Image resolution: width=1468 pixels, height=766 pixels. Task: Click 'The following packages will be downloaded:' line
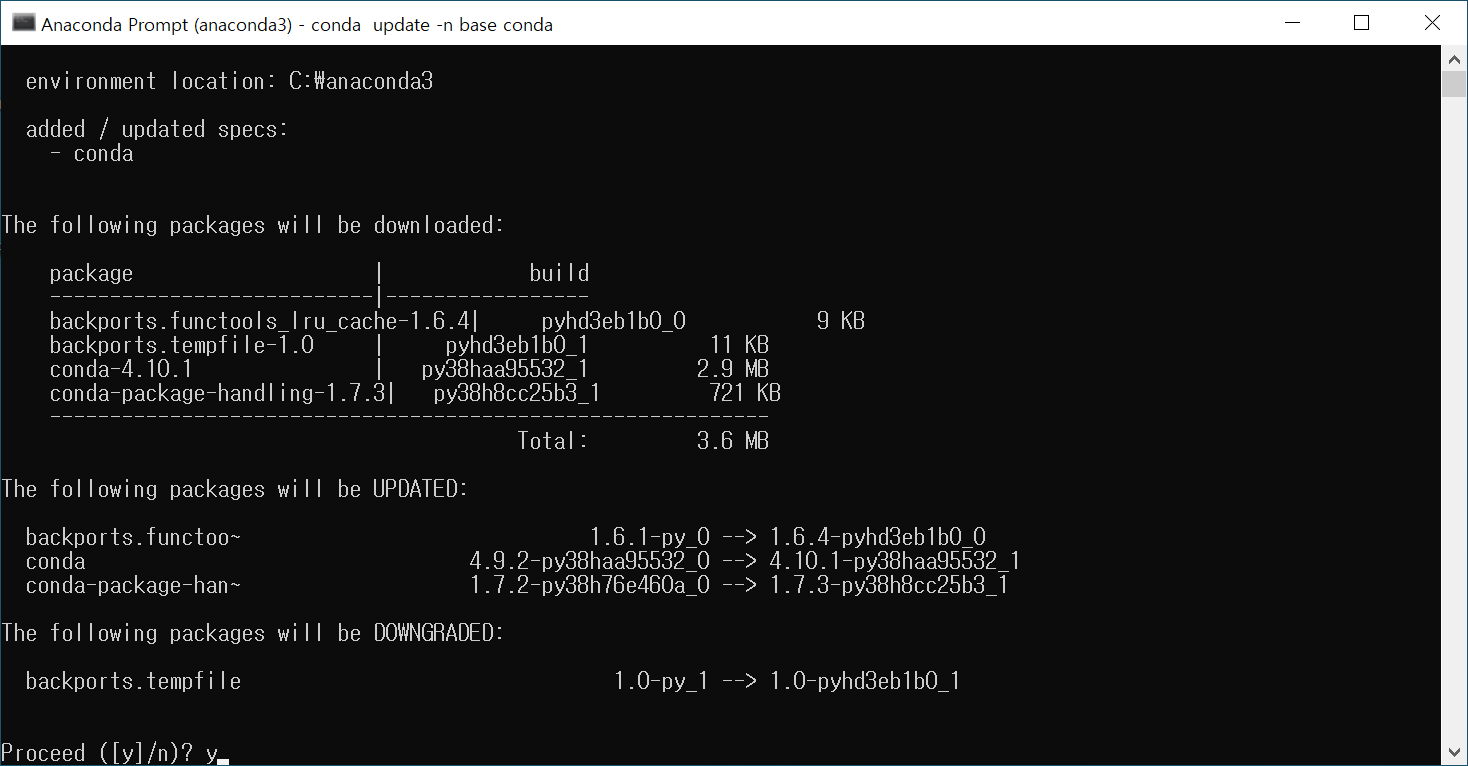tap(253, 225)
